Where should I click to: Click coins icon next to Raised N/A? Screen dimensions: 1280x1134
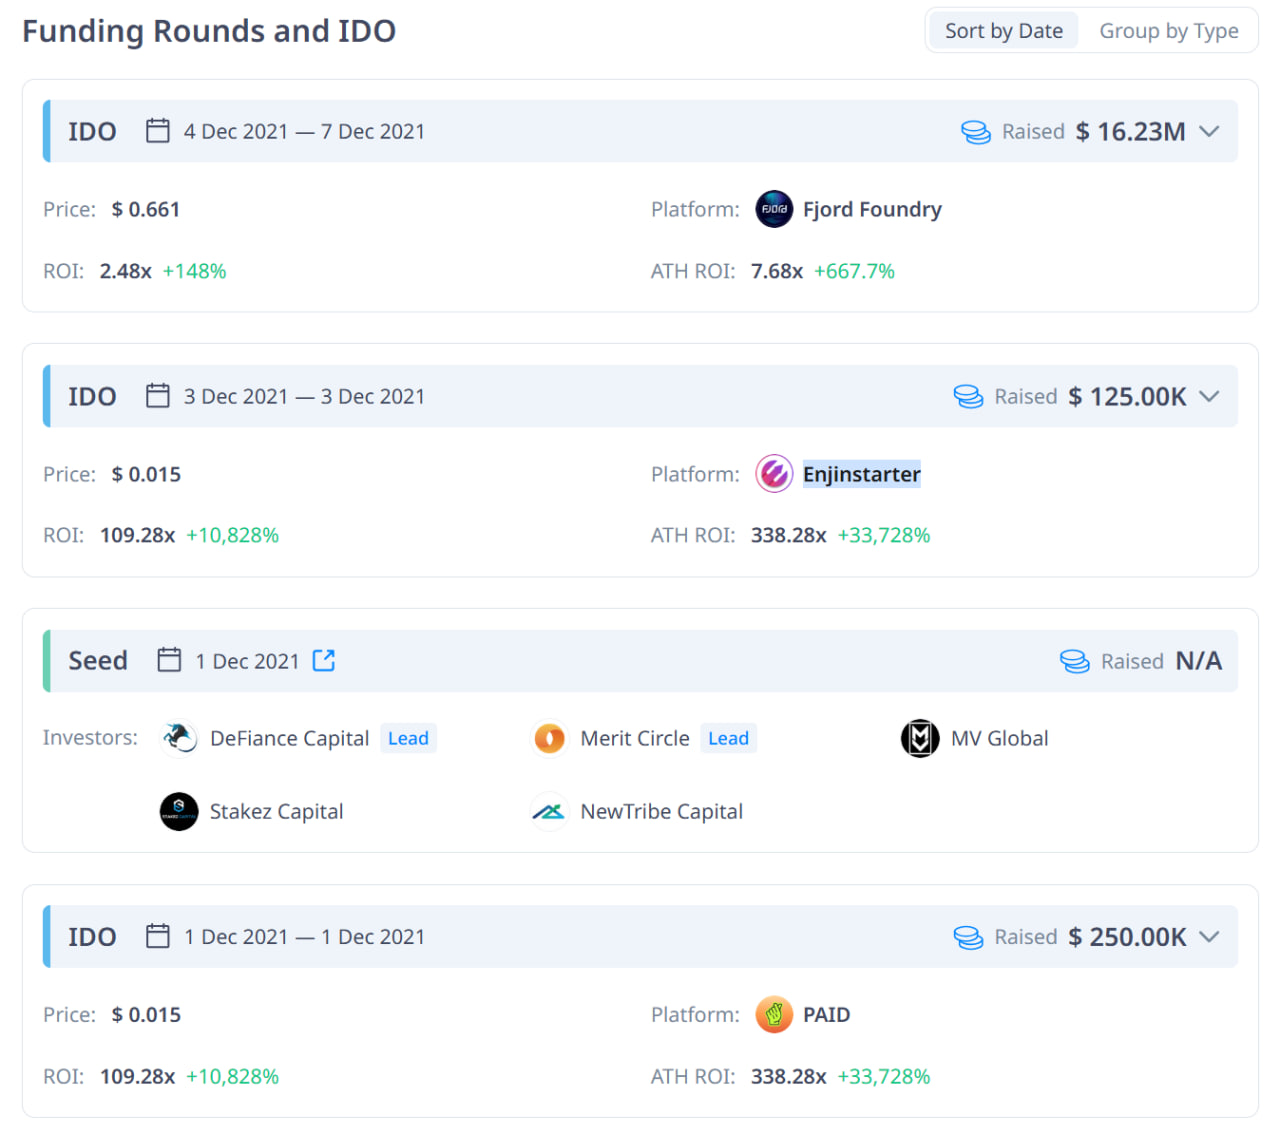point(1075,662)
